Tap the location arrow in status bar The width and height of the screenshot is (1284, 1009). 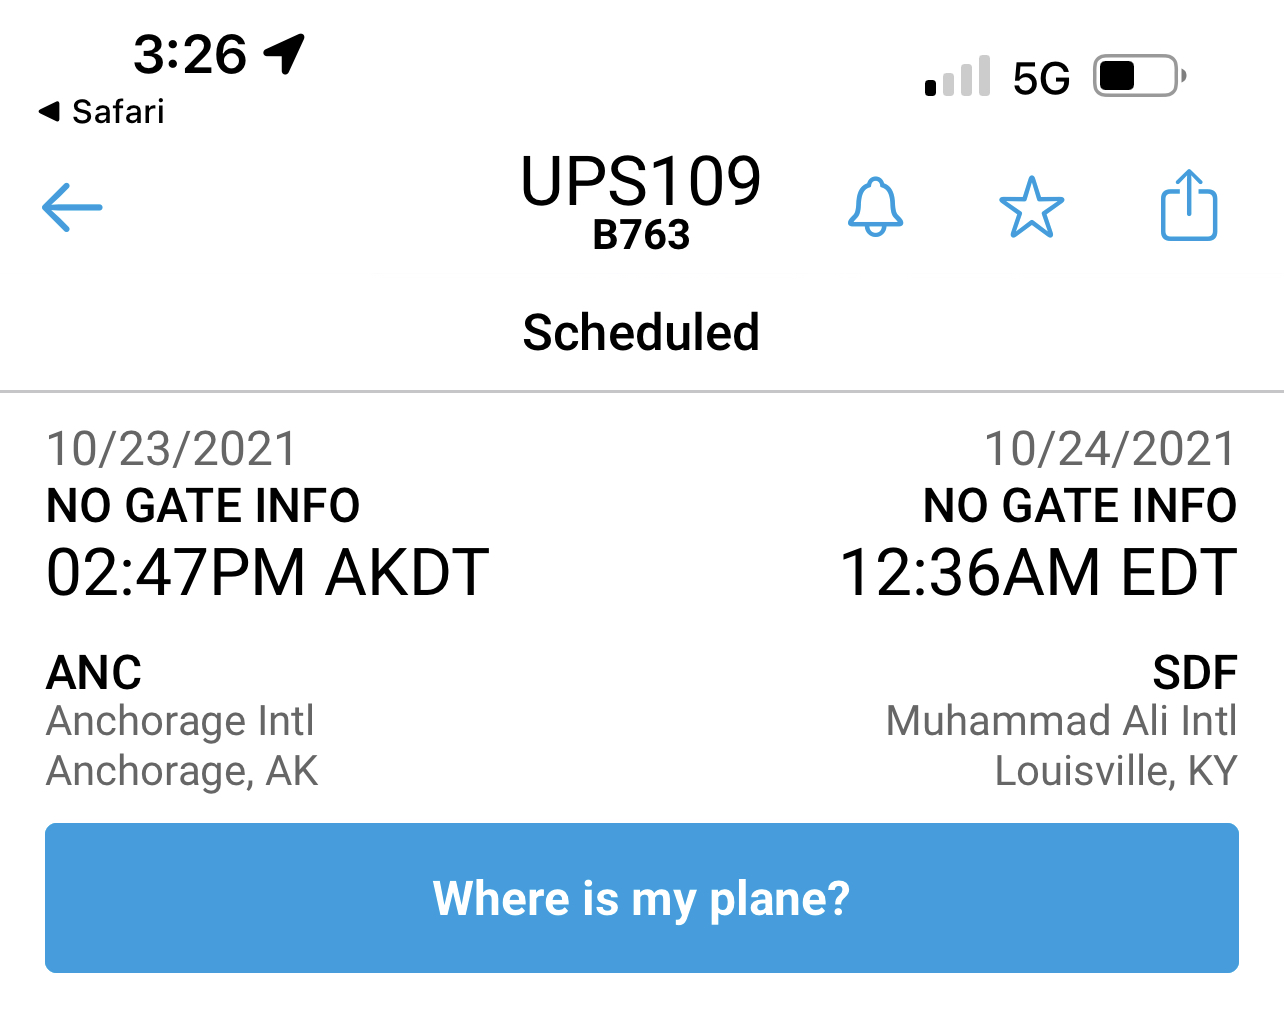284,53
